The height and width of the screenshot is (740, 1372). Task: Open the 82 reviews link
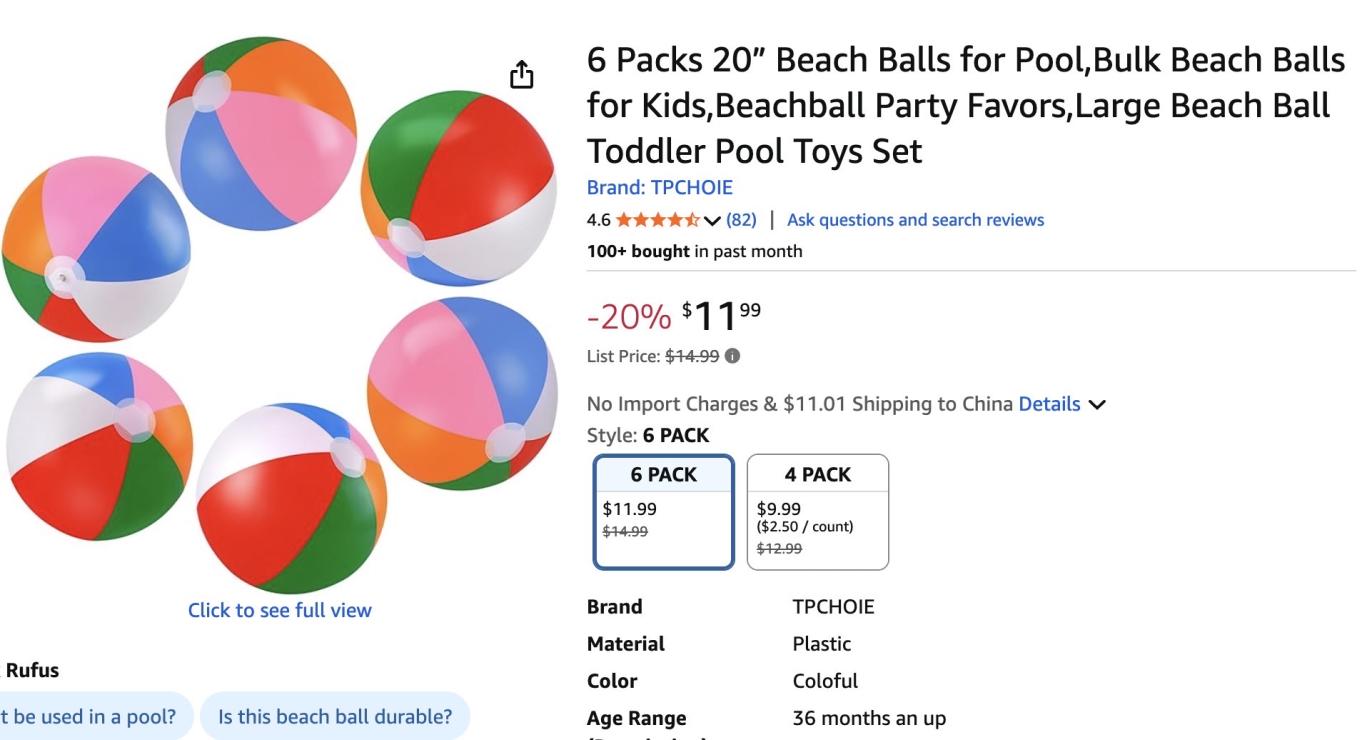coord(741,220)
